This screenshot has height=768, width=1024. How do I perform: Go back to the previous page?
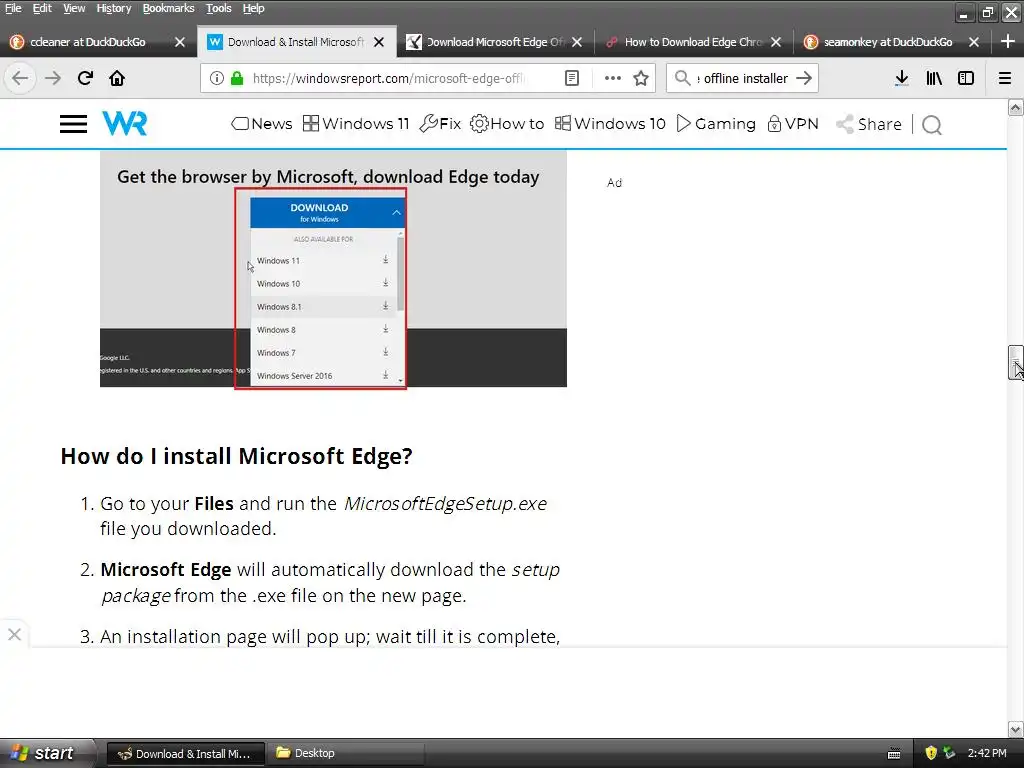pos(20,78)
